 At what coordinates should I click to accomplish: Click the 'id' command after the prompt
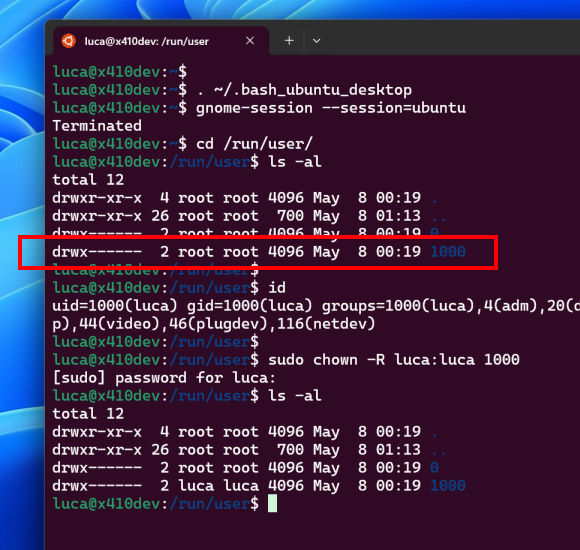(277, 288)
